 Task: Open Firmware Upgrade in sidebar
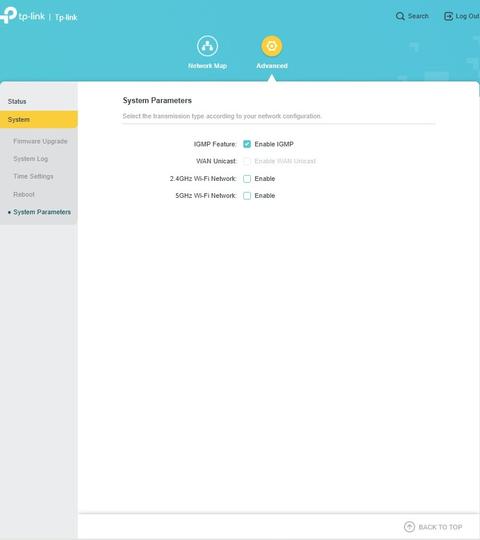coord(40,141)
